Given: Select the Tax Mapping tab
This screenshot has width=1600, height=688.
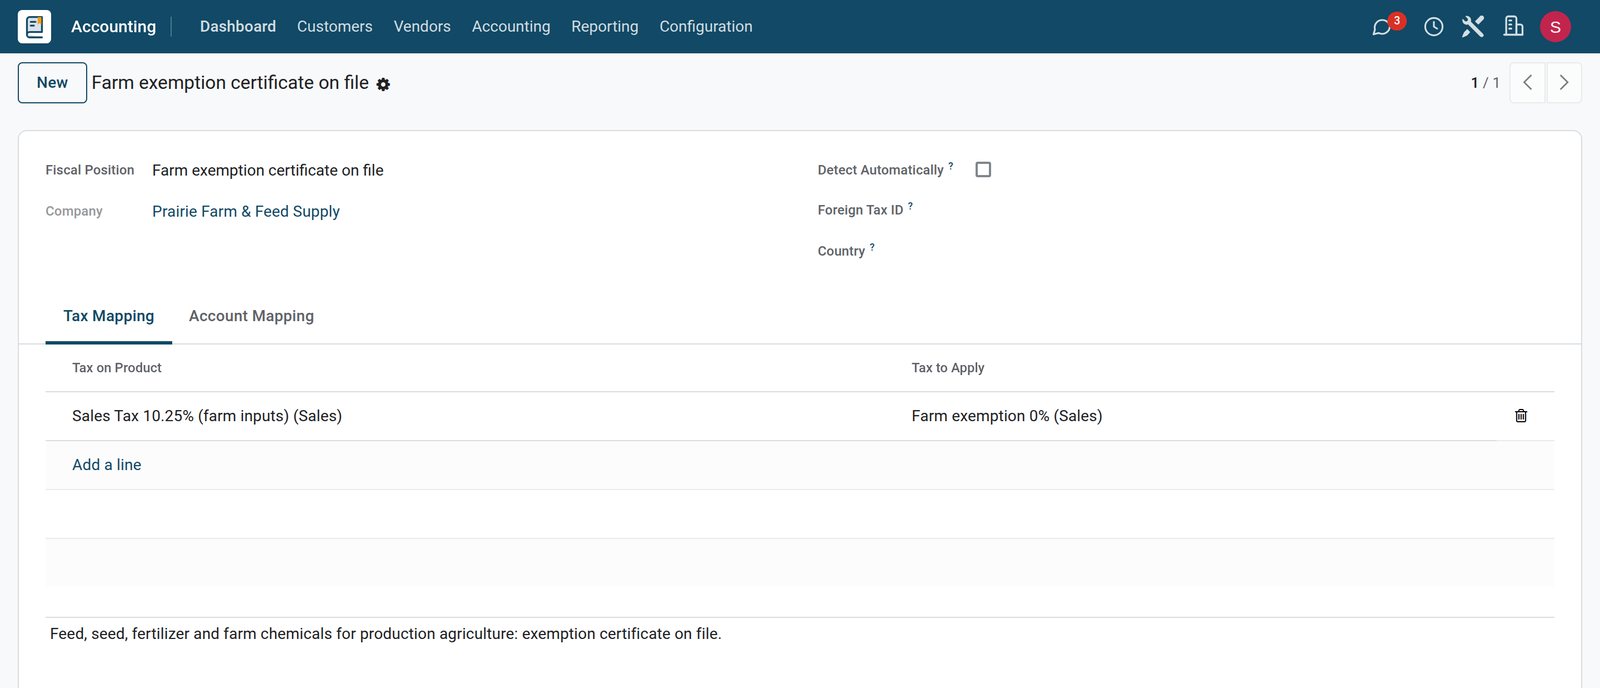Looking at the screenshot, I should point(109,316).
